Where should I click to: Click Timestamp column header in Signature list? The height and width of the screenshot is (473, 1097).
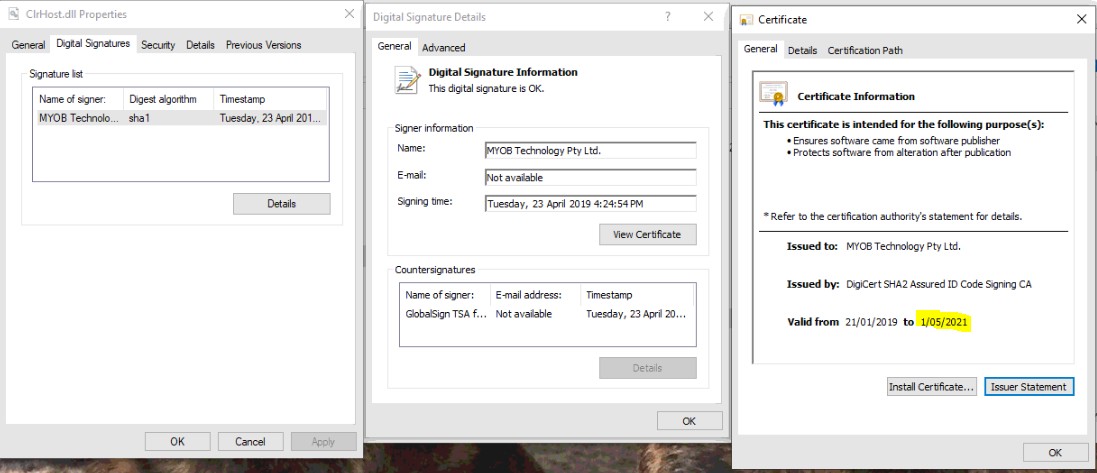click(x=270, y=99)
